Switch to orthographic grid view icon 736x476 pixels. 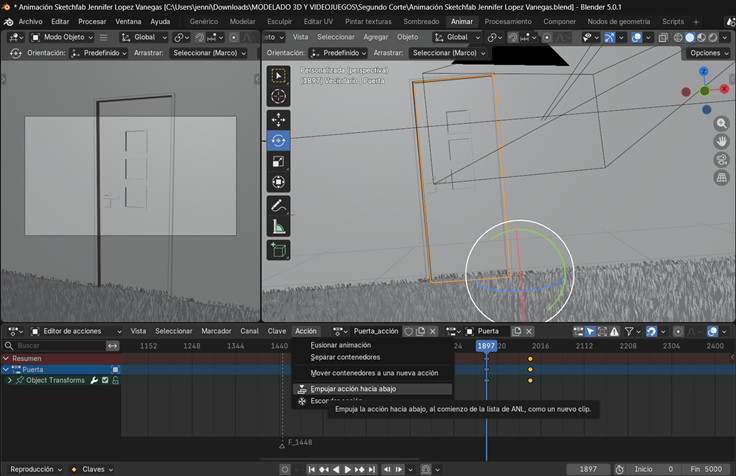pos(721,177)
